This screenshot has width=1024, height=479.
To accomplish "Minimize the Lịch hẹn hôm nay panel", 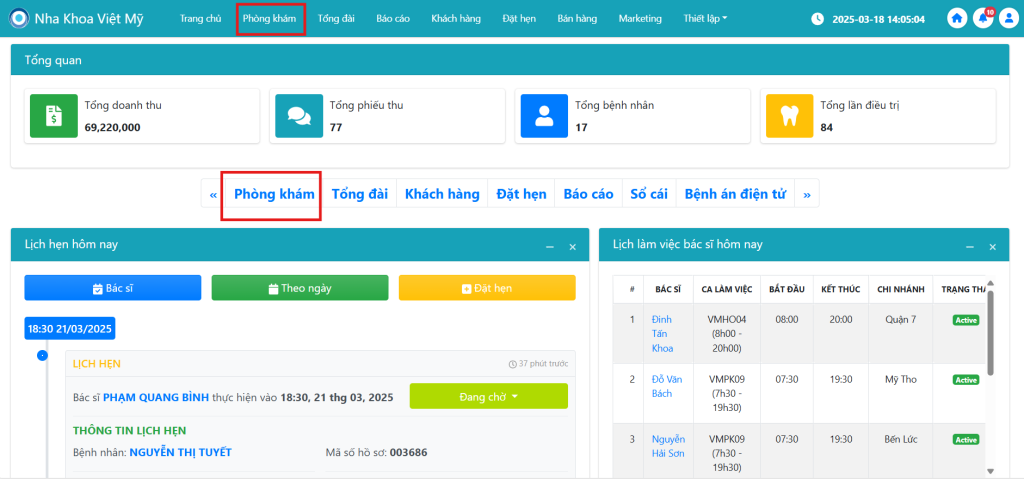I will tap(549, 246).
